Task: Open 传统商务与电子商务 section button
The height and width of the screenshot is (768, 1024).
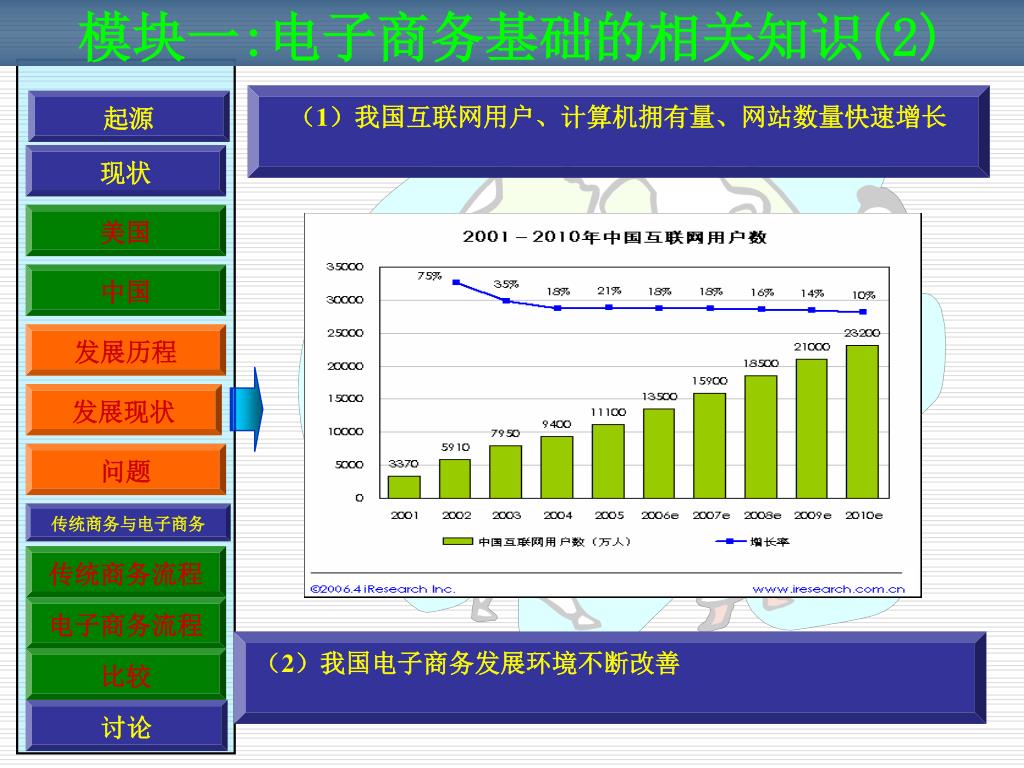Action: [128, 523]
